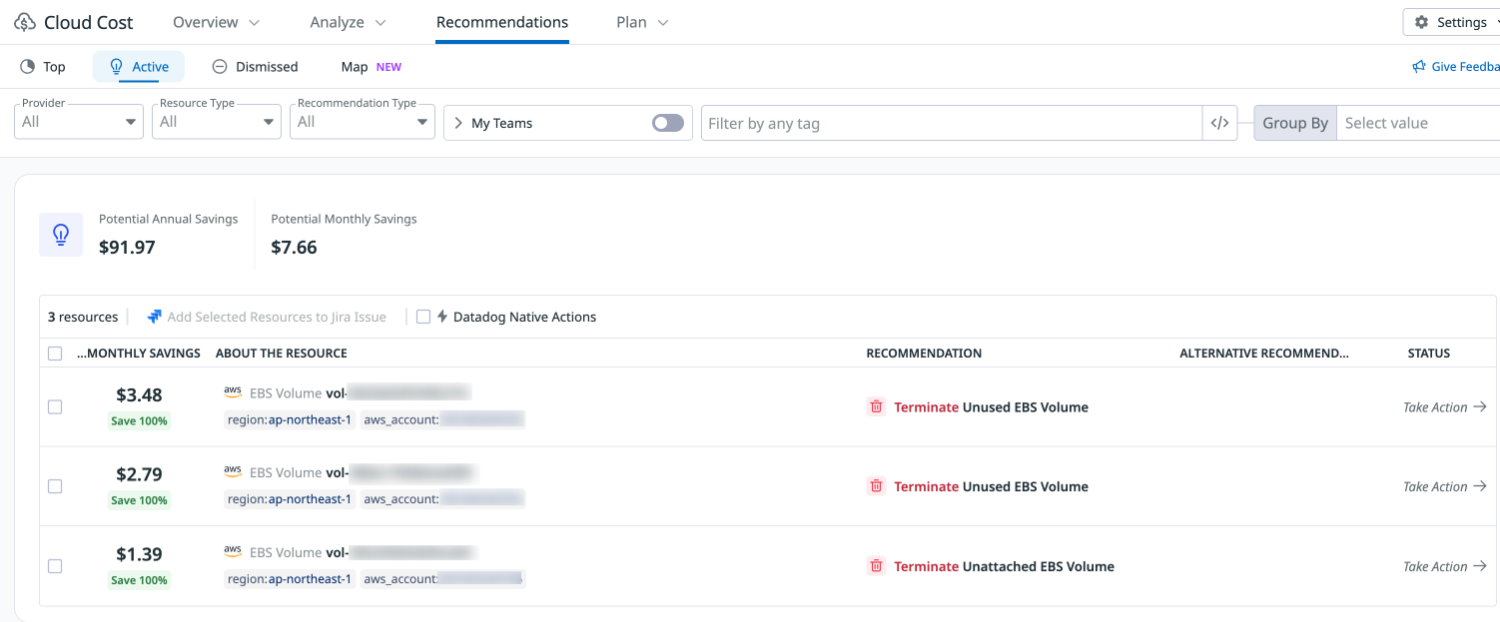Expand the Analyze menu
The height and width of the screenshot is (622, 1500).
point(348,22)
